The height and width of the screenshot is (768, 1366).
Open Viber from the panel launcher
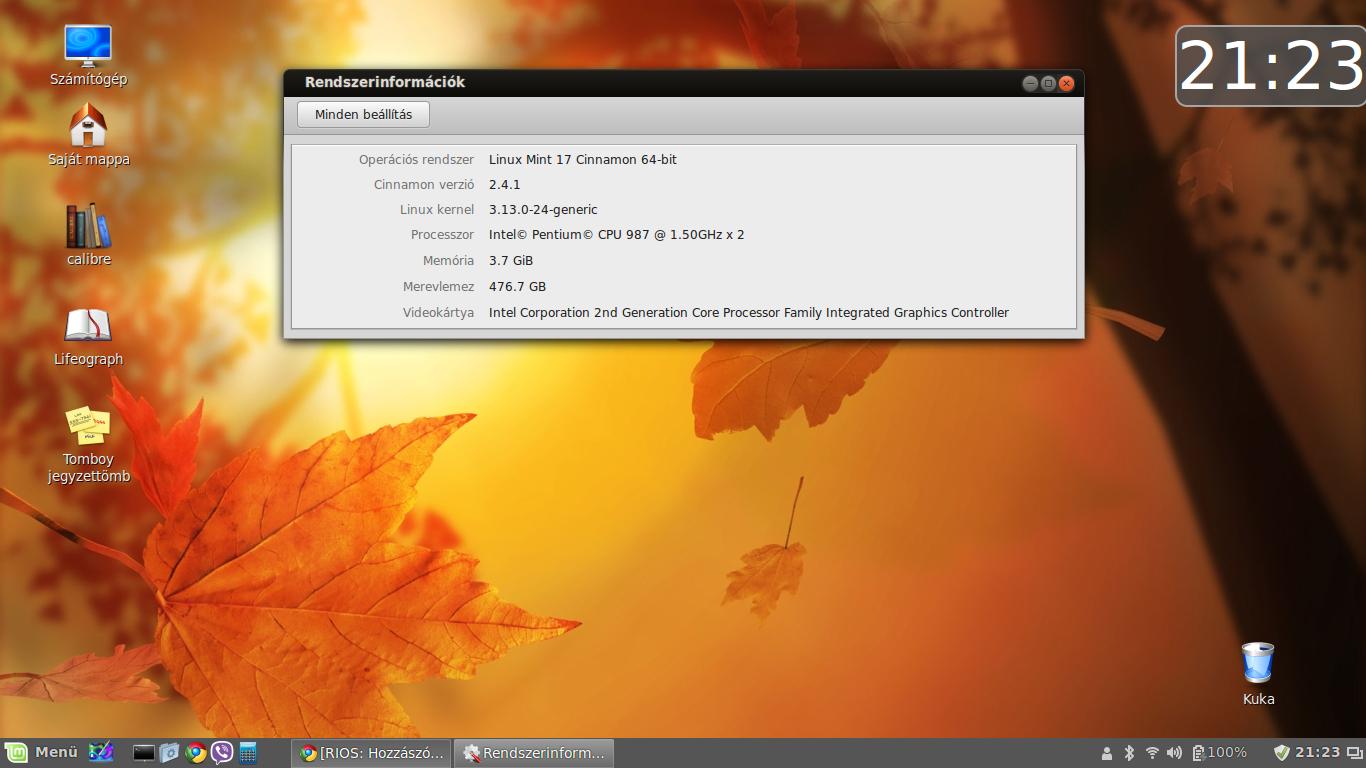(x=222, y=753)
